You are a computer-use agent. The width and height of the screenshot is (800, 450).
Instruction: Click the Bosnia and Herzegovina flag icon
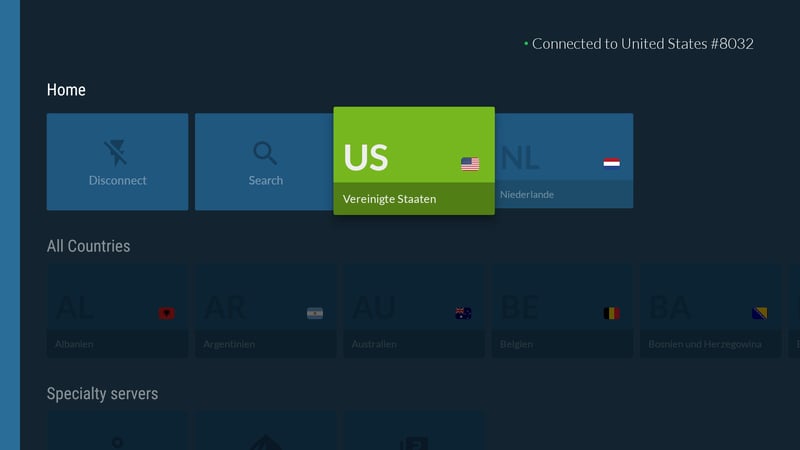[x=760, y=313]
